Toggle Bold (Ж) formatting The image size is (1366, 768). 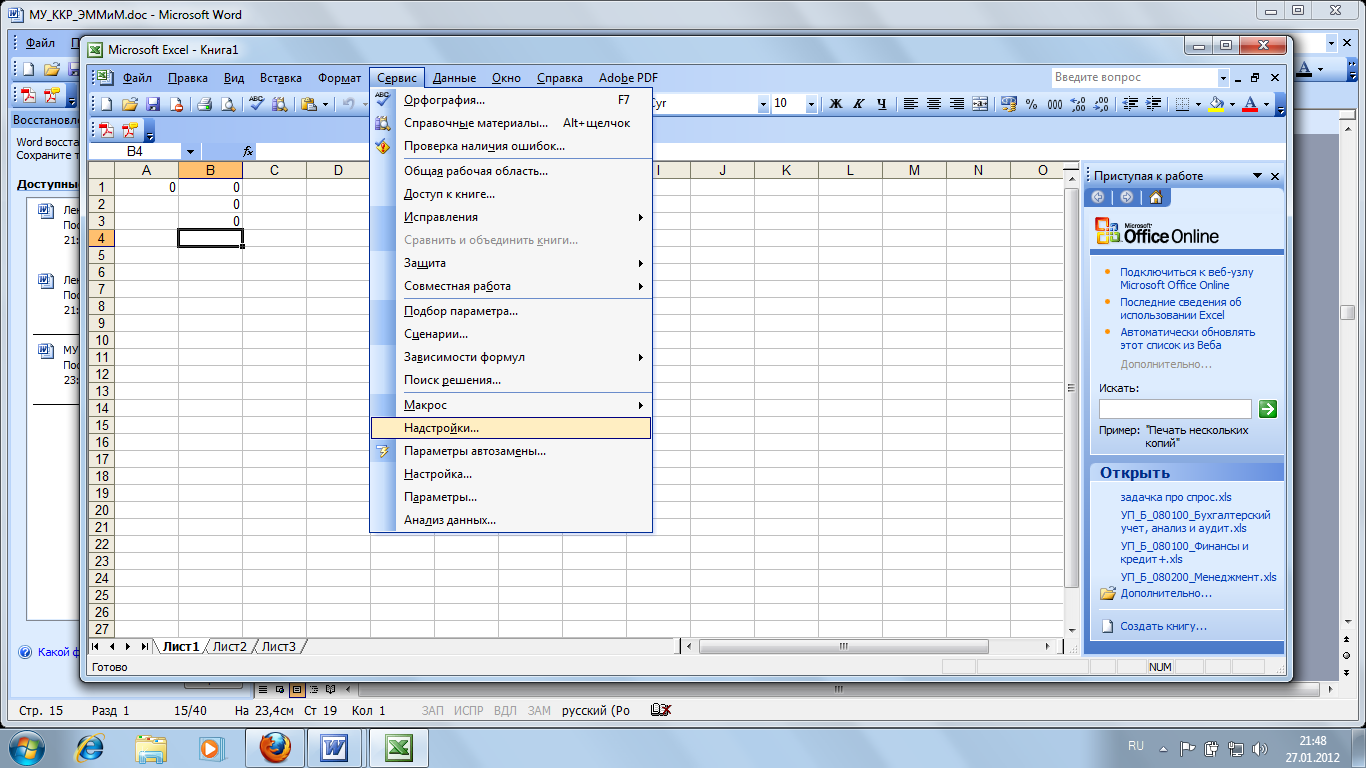836,104
